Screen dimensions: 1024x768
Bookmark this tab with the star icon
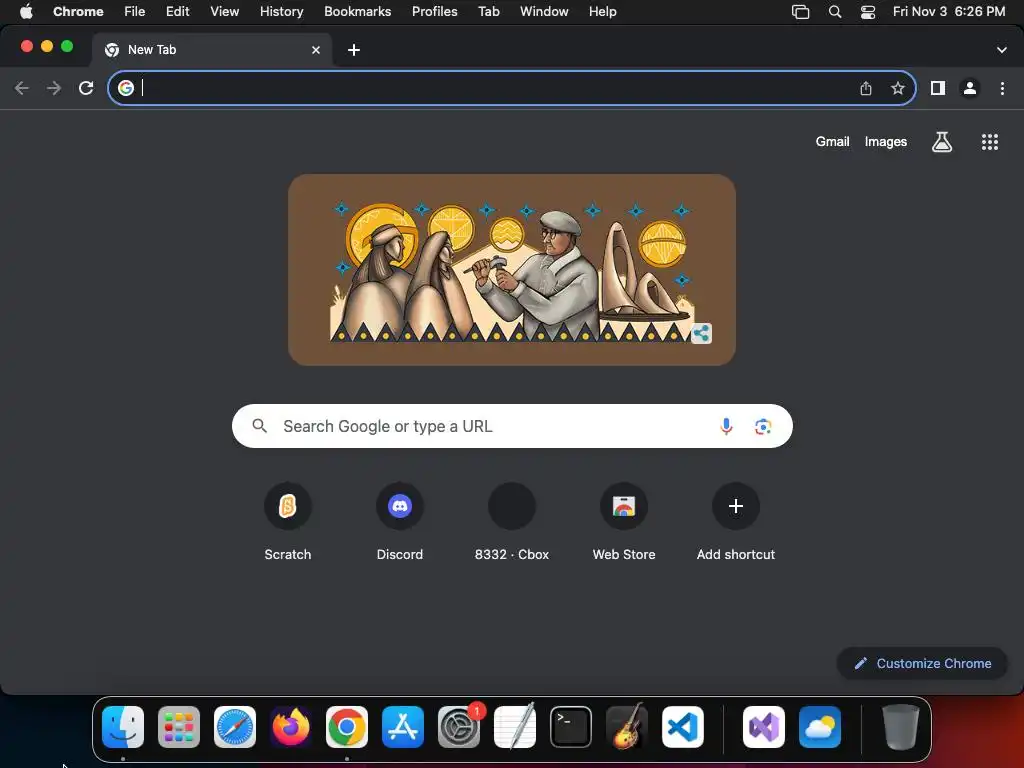898,88
